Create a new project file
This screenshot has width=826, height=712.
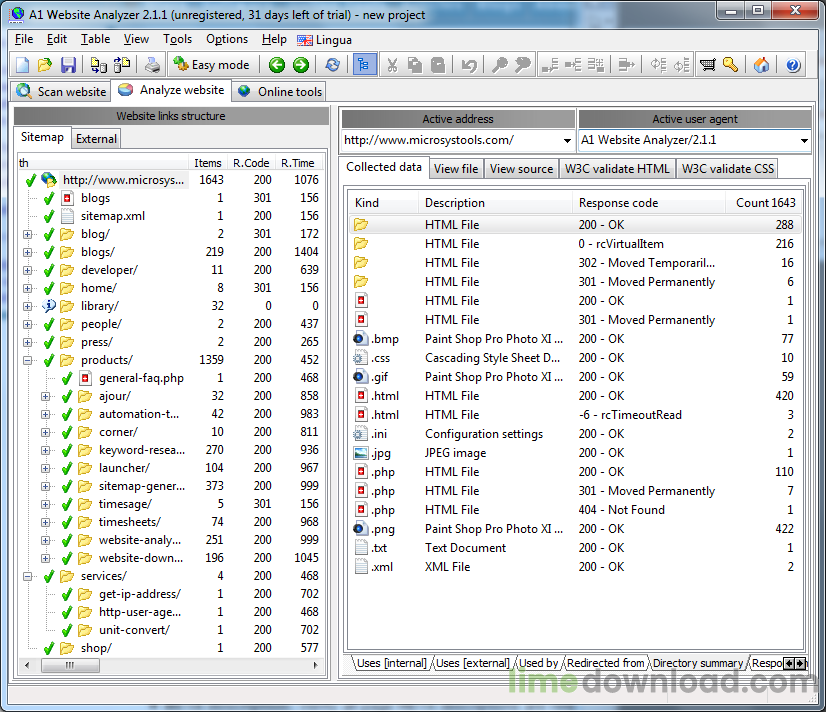(23, 65)
